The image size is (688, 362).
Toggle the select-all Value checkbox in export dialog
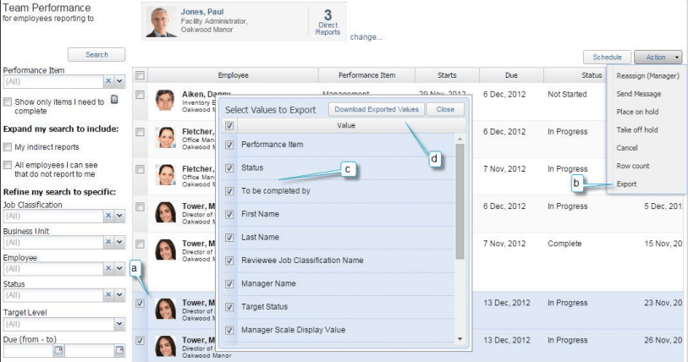click(229, 126)
